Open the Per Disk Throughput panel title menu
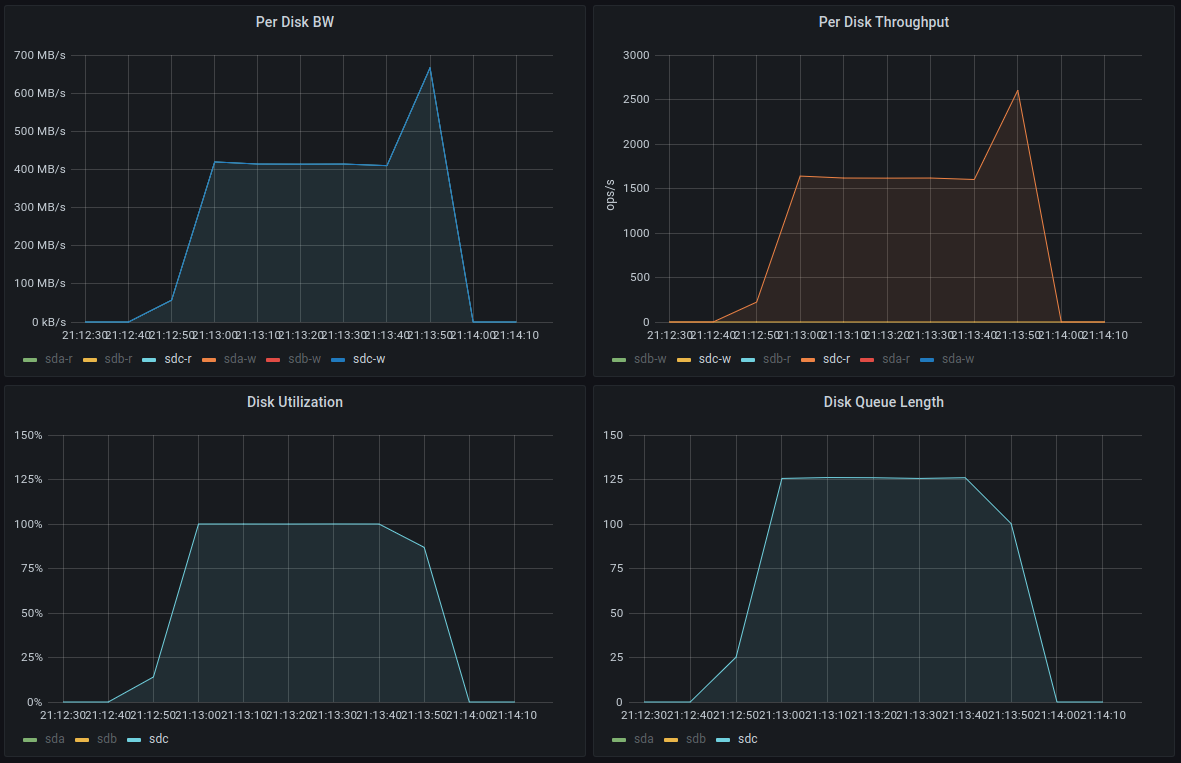Image resolution: width=1181 pixels, height=763 pixels. 883,22
